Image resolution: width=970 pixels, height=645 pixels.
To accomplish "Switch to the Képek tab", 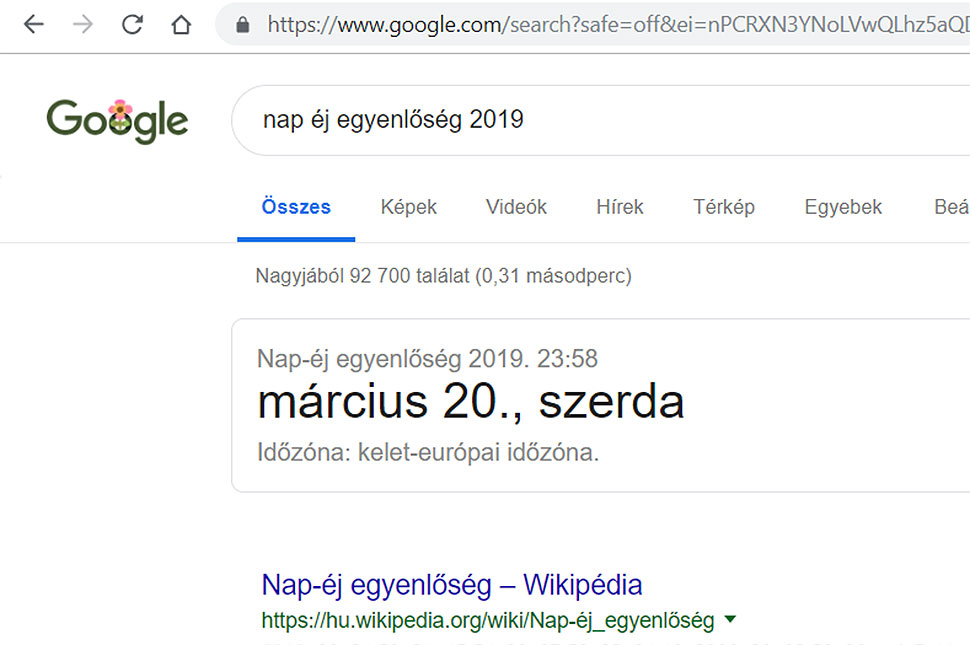I will 409,207.
